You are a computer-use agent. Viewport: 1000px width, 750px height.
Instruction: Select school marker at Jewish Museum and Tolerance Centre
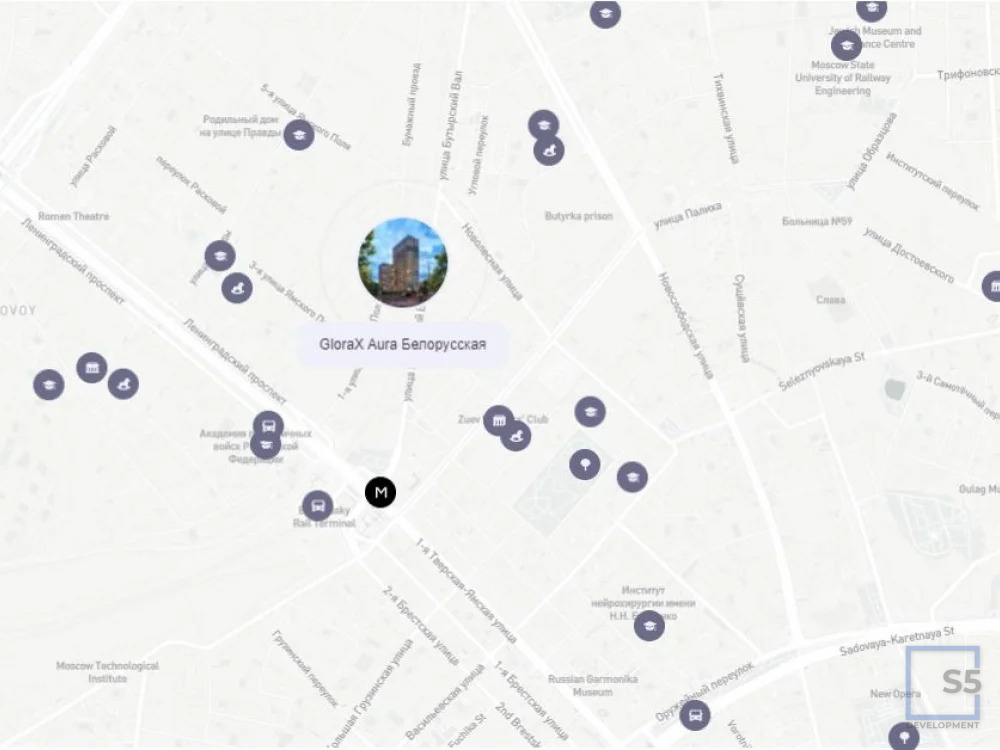pyautogui.click(x=872, y=10)
